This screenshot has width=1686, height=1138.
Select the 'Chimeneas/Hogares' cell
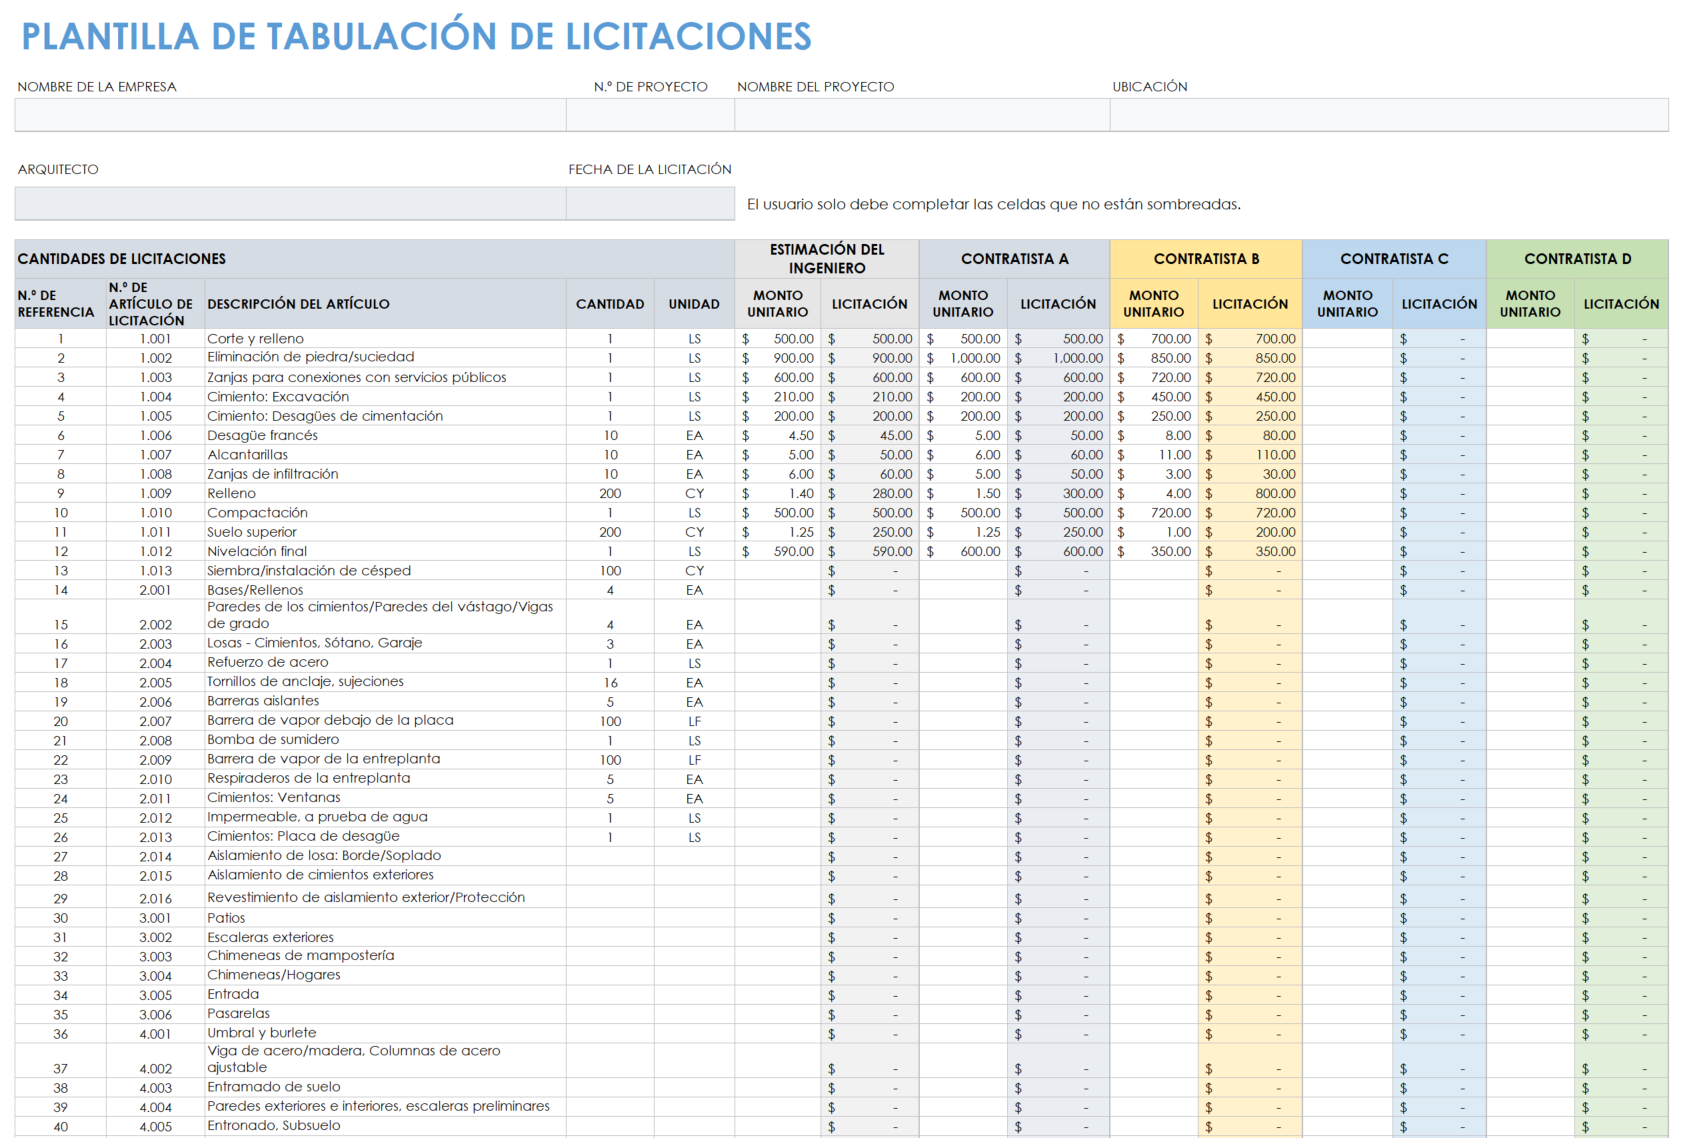click(x=385, y=975)
